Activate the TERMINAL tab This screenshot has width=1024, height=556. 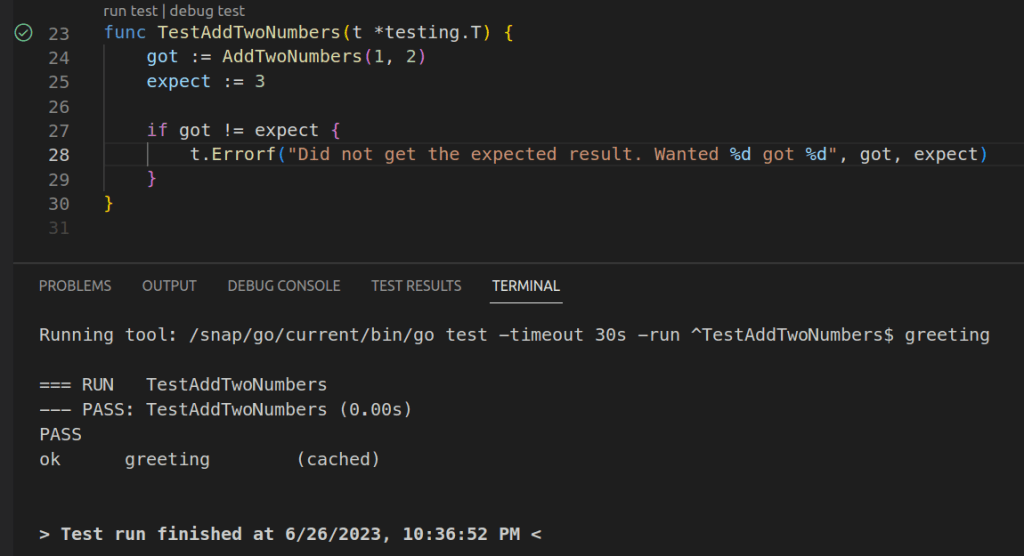point(526,286)
